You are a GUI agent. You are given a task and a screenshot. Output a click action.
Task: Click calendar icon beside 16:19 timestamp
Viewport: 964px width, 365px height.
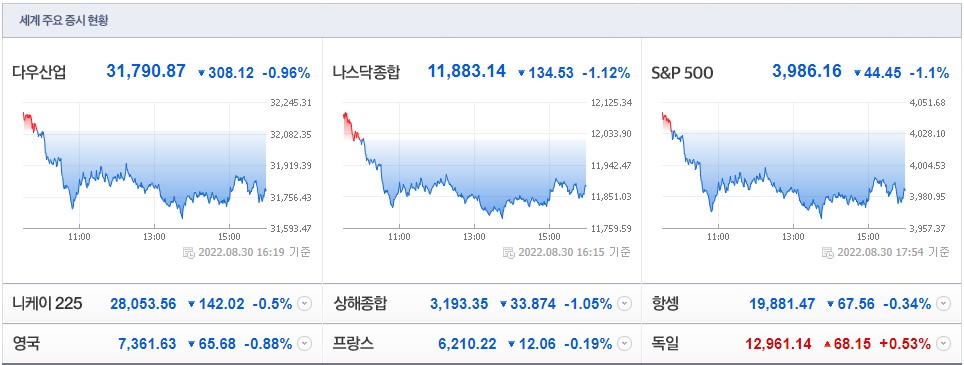[x=188, y=252]
